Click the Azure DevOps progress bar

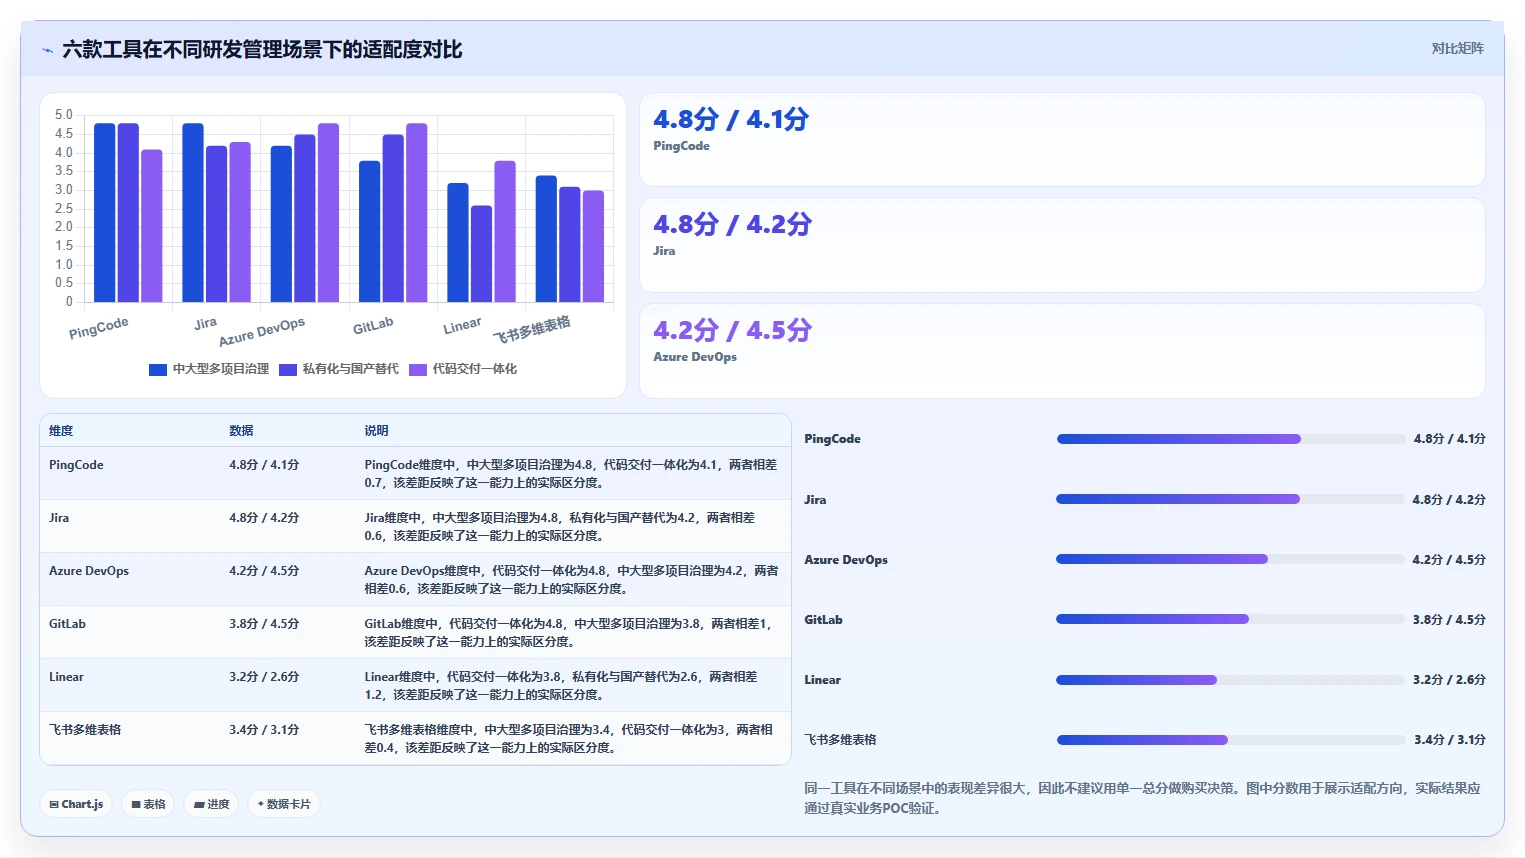tap(1230, 559)
